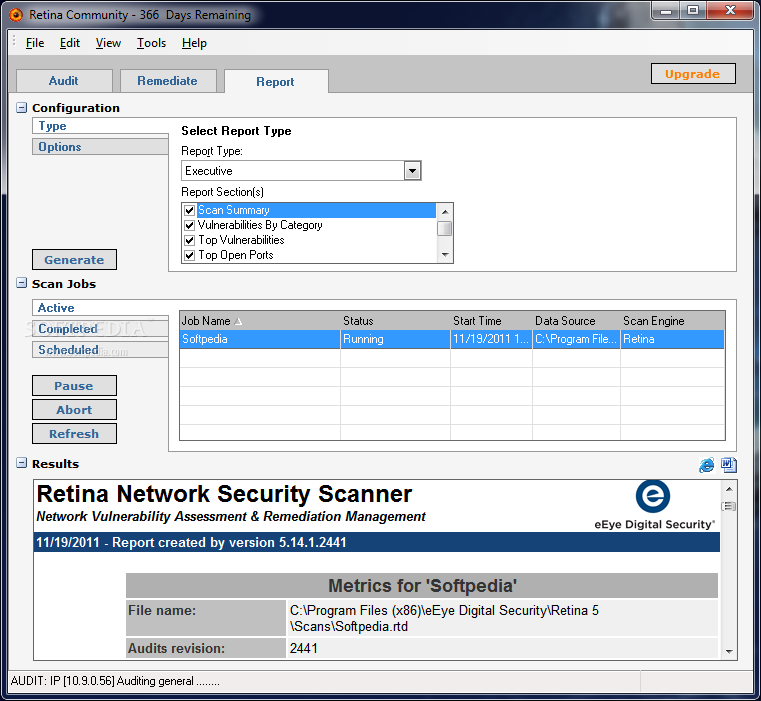
Task: Collapse the Scan Jobs section
Action: coord(21,283)
